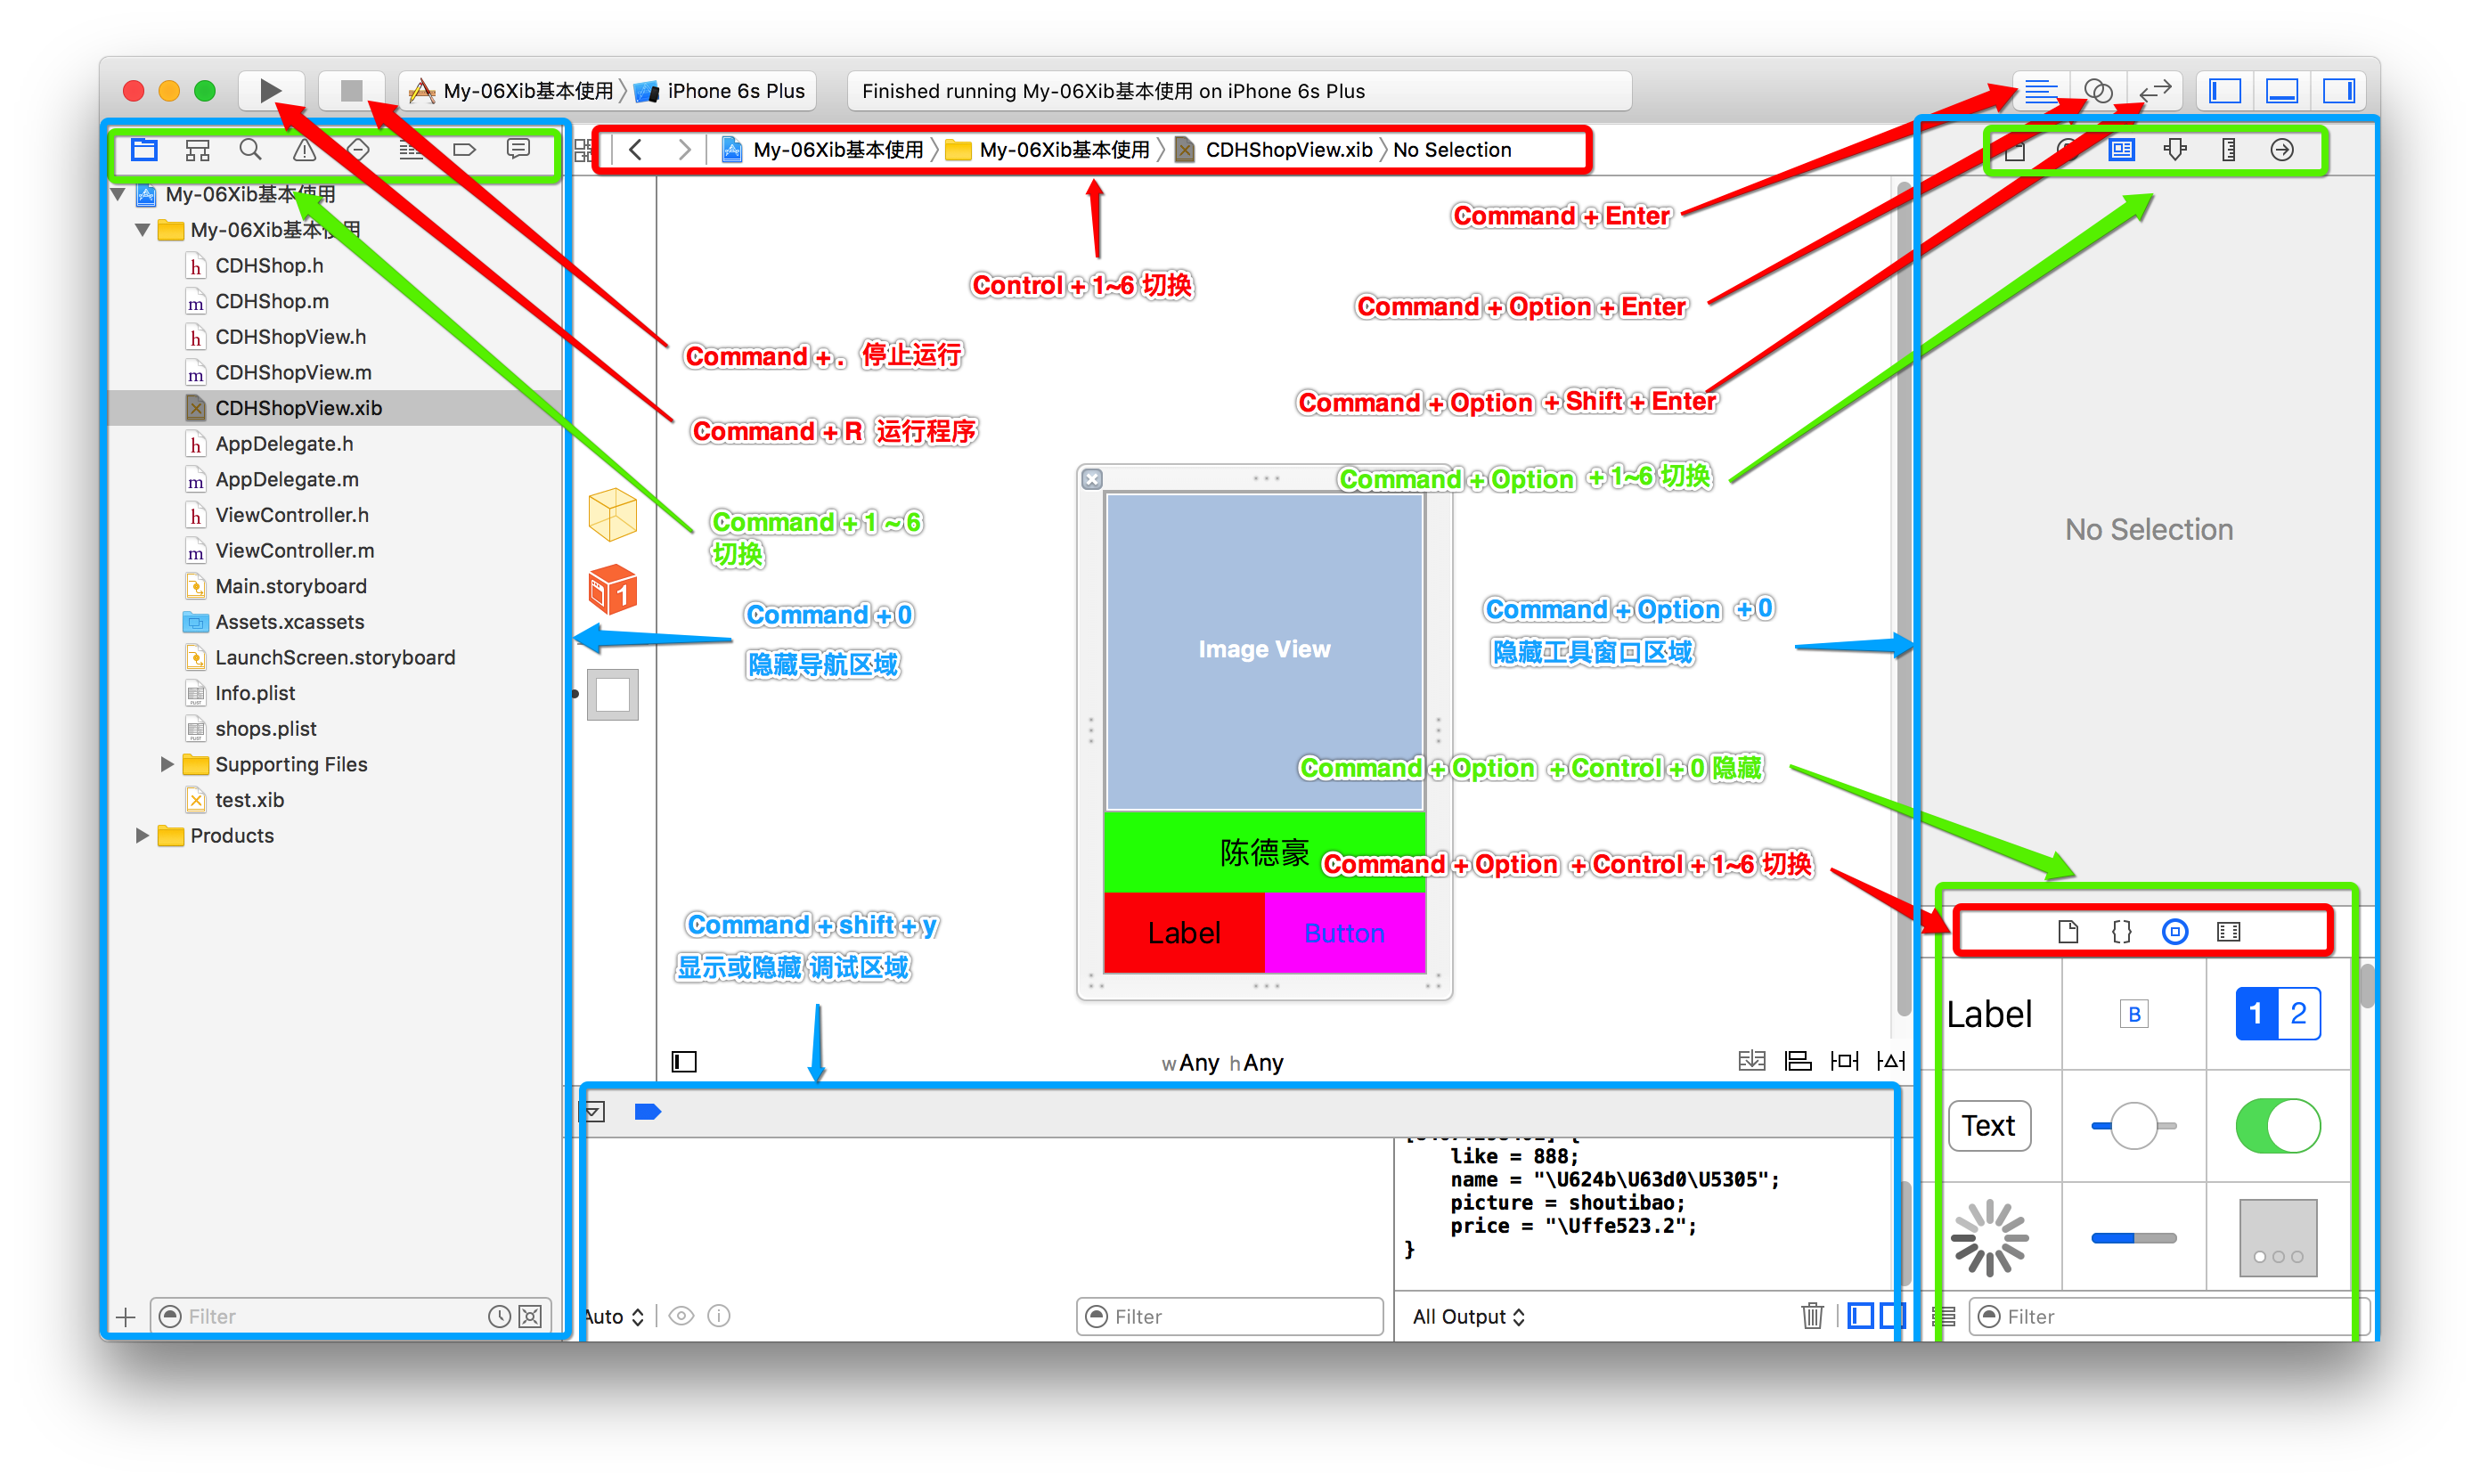Toggle the utilities panel visibility
Image resolution: width=2480 pixels, height=1484 pixels.
pos(2338,91)
